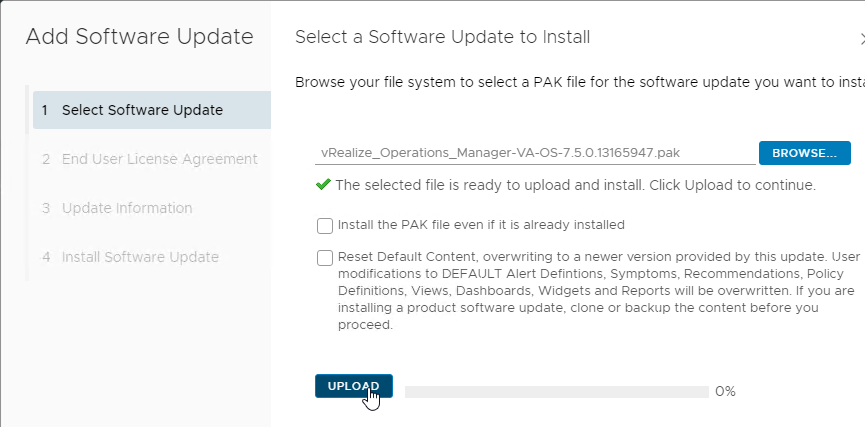865x427 pixels.
Task: Click the BROWSE button
Action: tap(804, 153)
